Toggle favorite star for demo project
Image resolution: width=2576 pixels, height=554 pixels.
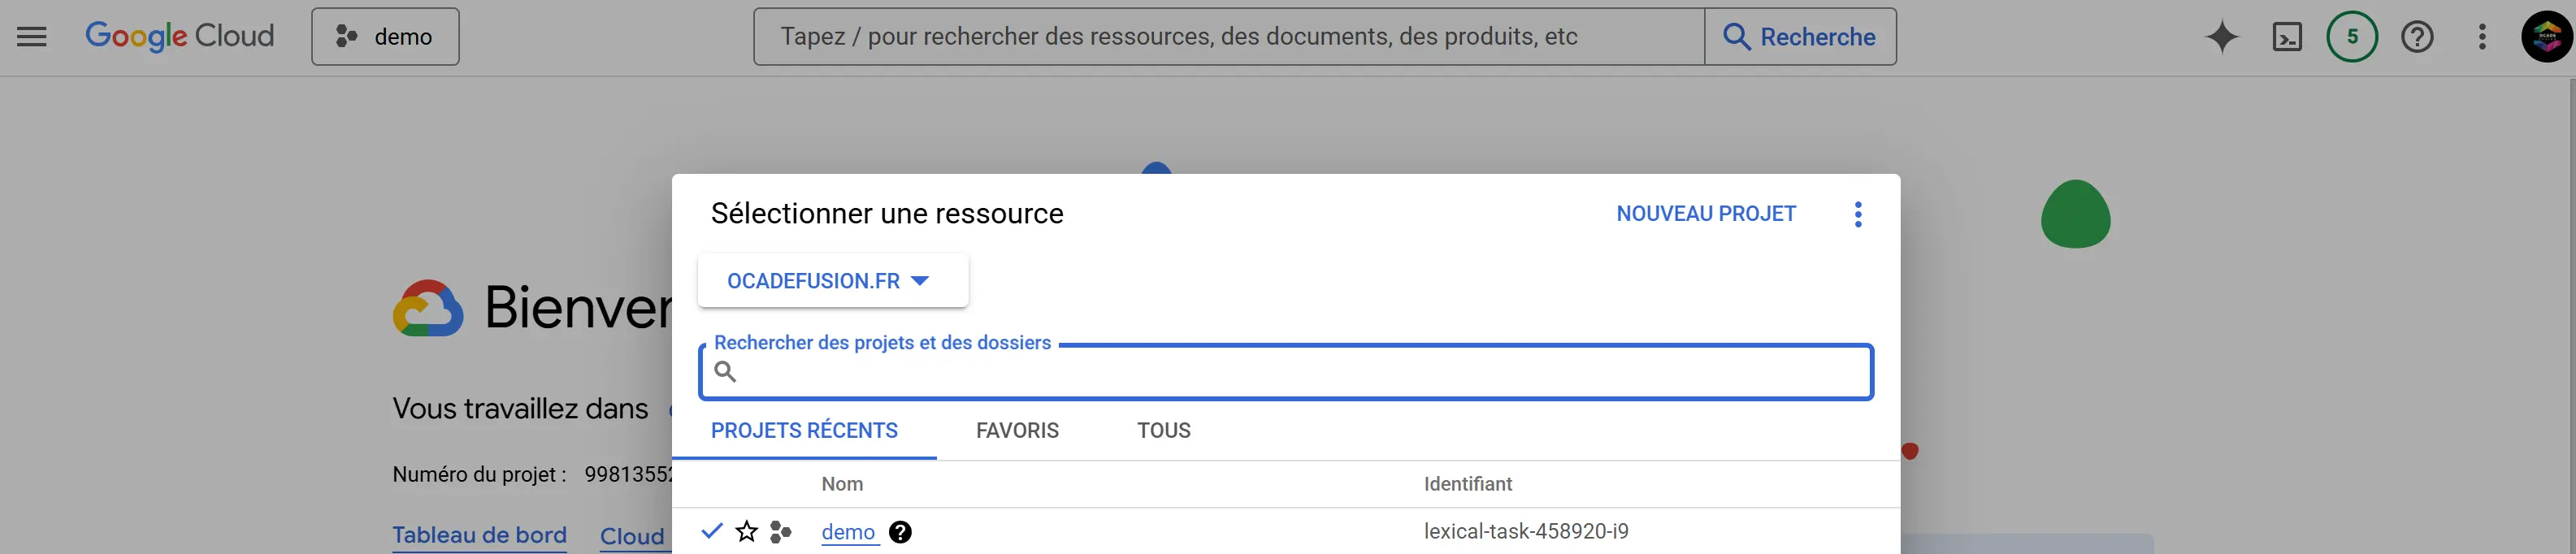[x=747, y=532]
